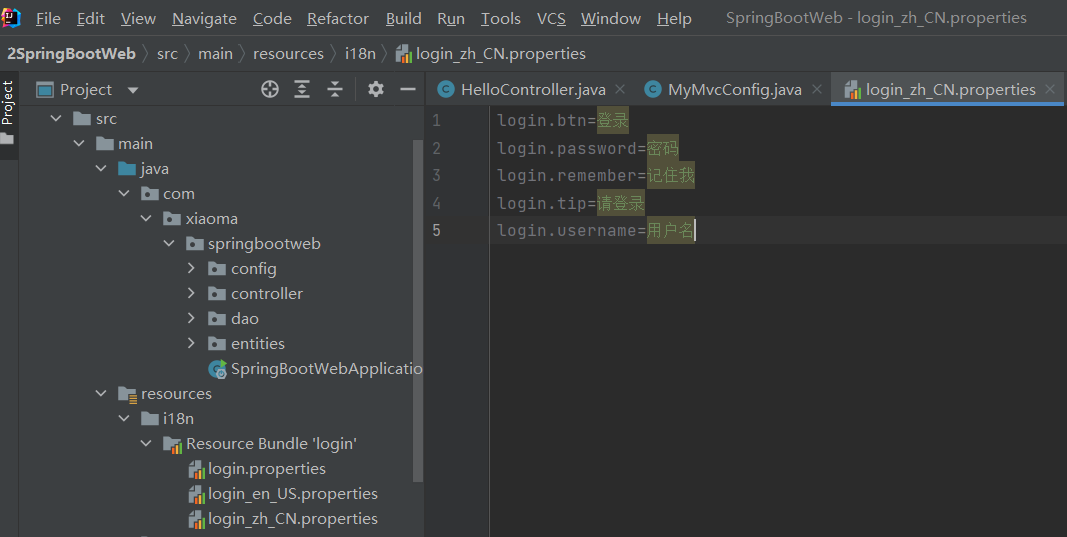Image resolution: width=1067 pixels, height=537 pixels.
Task: Open the File menu
Action: tap(48, 18)
